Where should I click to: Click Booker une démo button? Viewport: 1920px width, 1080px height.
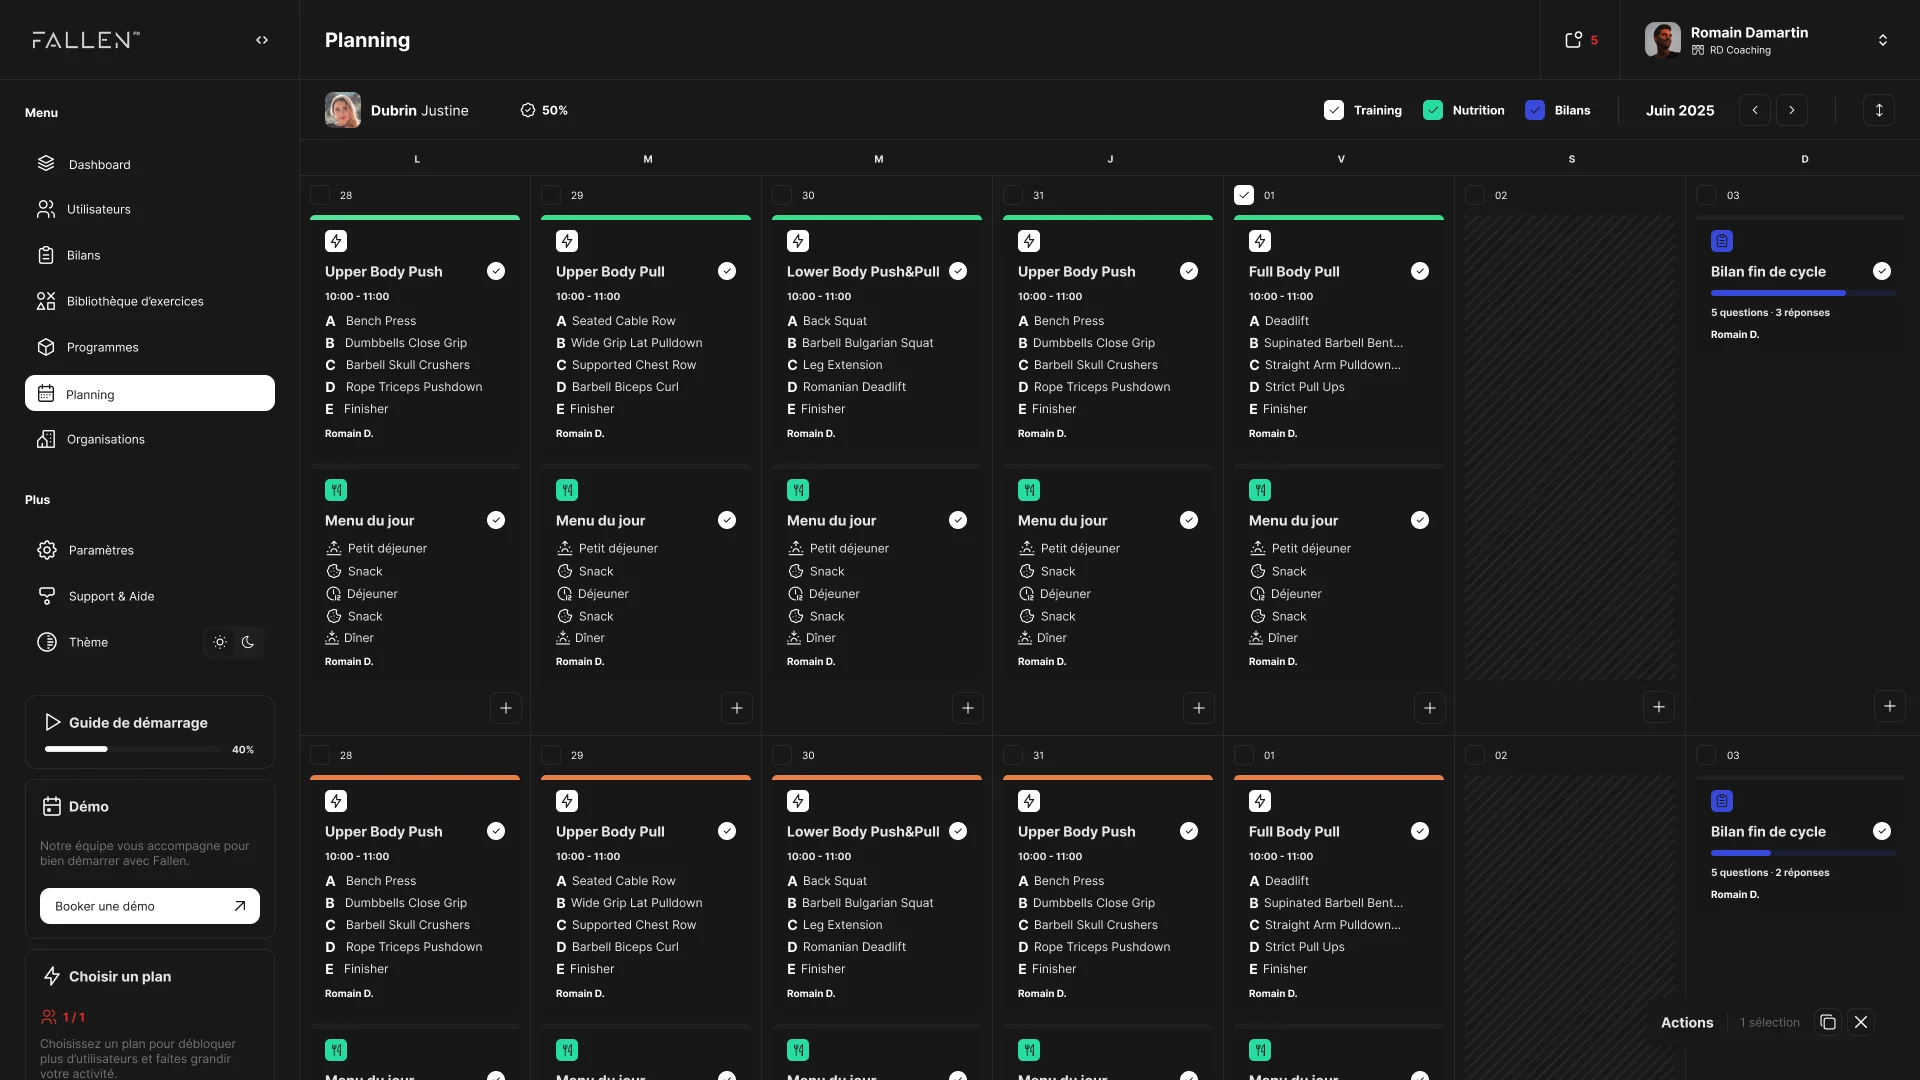(x=150, y=906)
